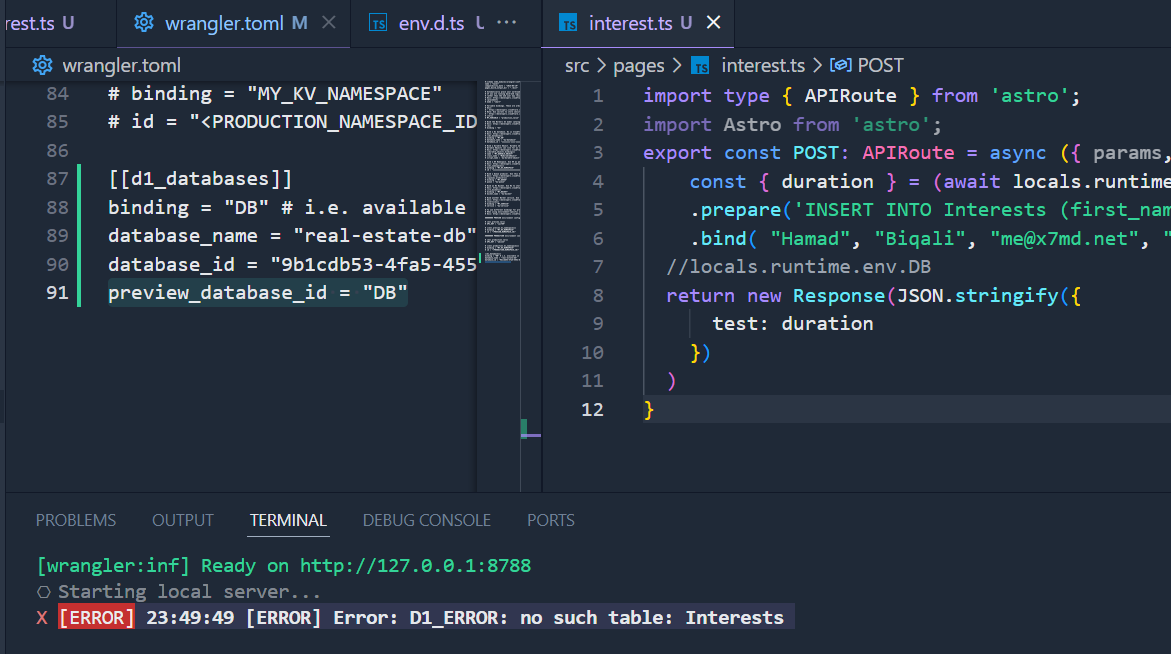
Task: Click the partially visible rest.ts tab
Action: [40, 23]
